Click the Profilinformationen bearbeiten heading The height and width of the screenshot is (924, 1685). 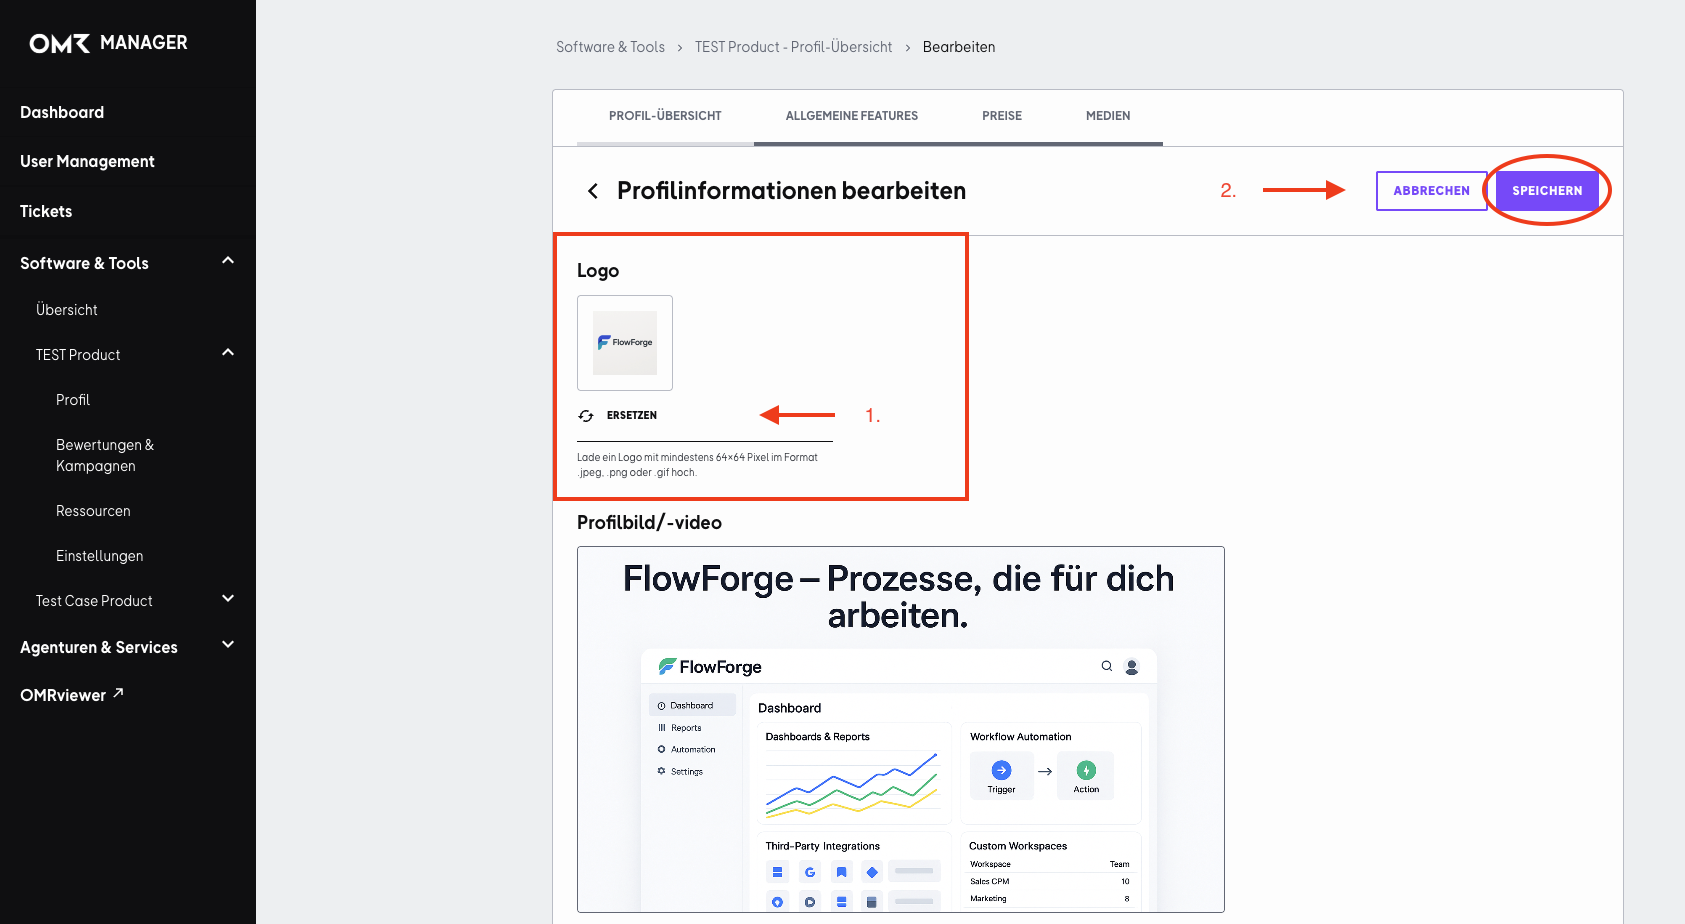tap(791, 191)
